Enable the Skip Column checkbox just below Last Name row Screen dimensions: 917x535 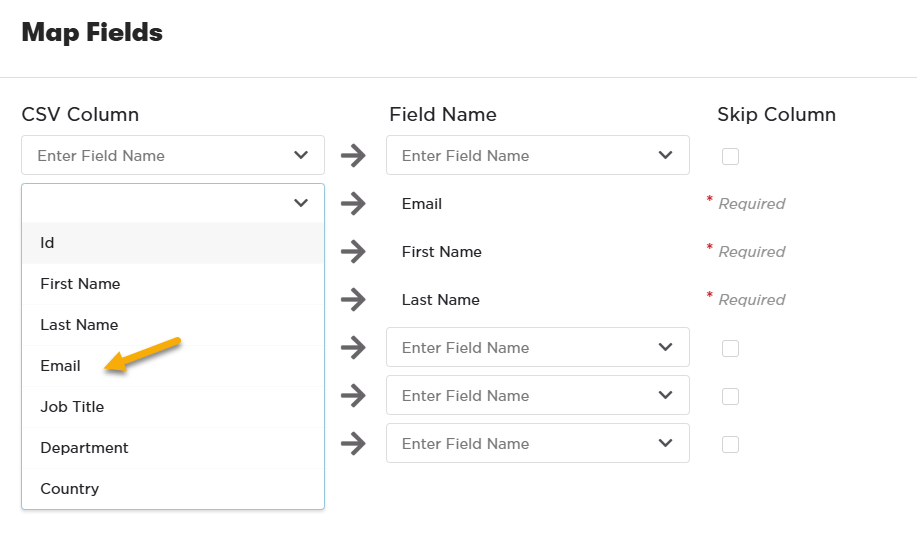click(731, 348)
